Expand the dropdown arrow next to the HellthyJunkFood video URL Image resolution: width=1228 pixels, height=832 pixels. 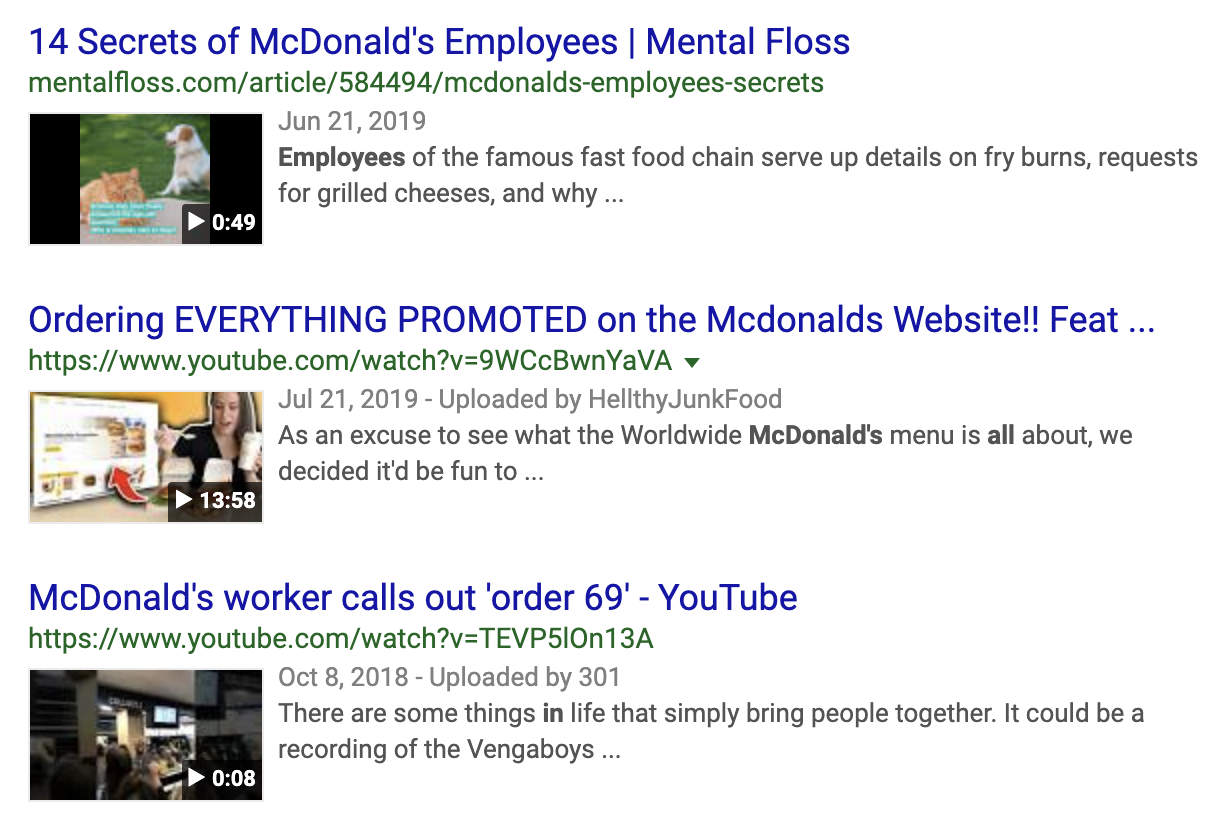(693, 362)
